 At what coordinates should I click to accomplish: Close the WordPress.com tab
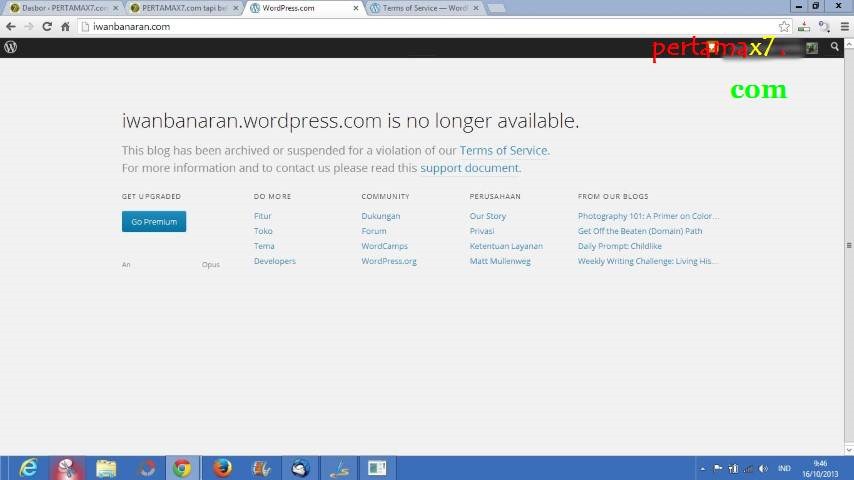pos(355,8)
